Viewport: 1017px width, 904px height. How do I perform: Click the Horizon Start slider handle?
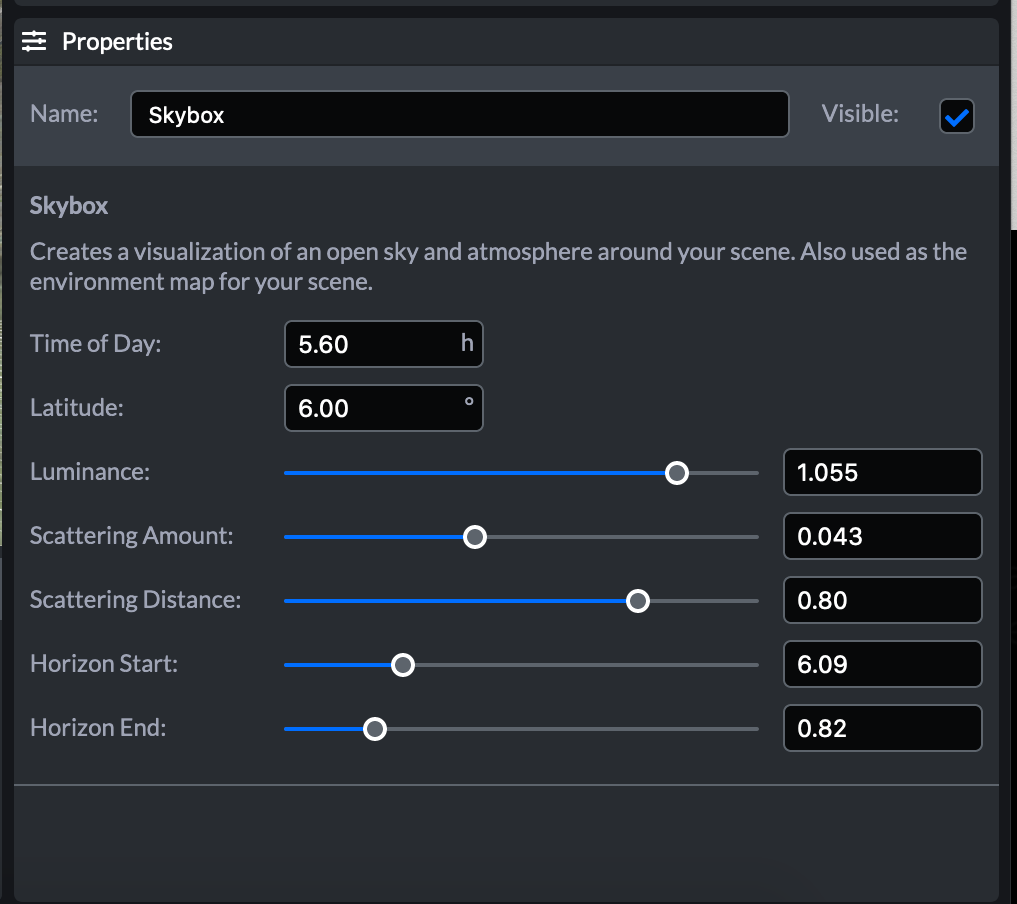(x=403, y=664)
